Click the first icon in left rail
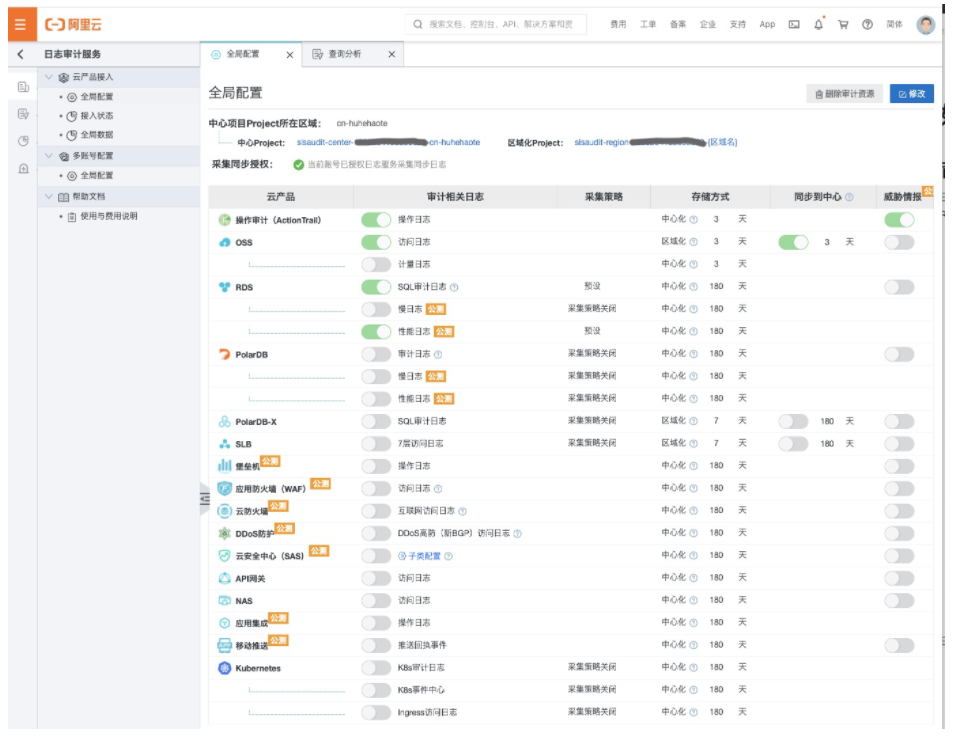Screen dimensions: 953x744 coord(23,87)
